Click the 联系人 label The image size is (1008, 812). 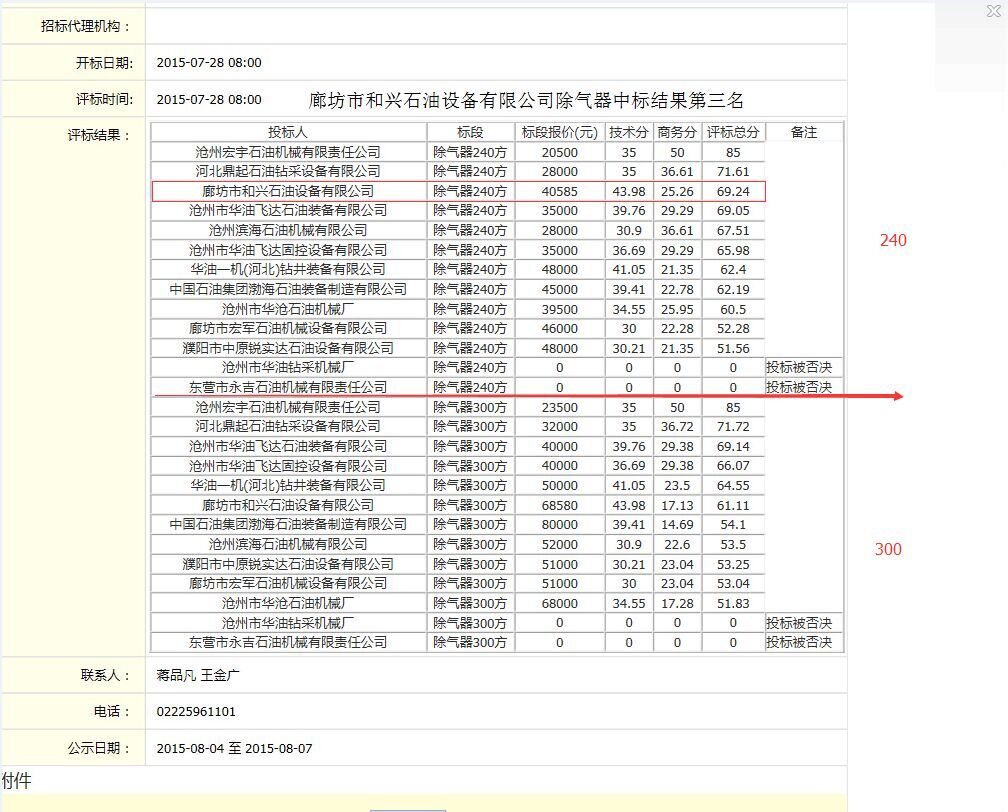click(106, 675)
